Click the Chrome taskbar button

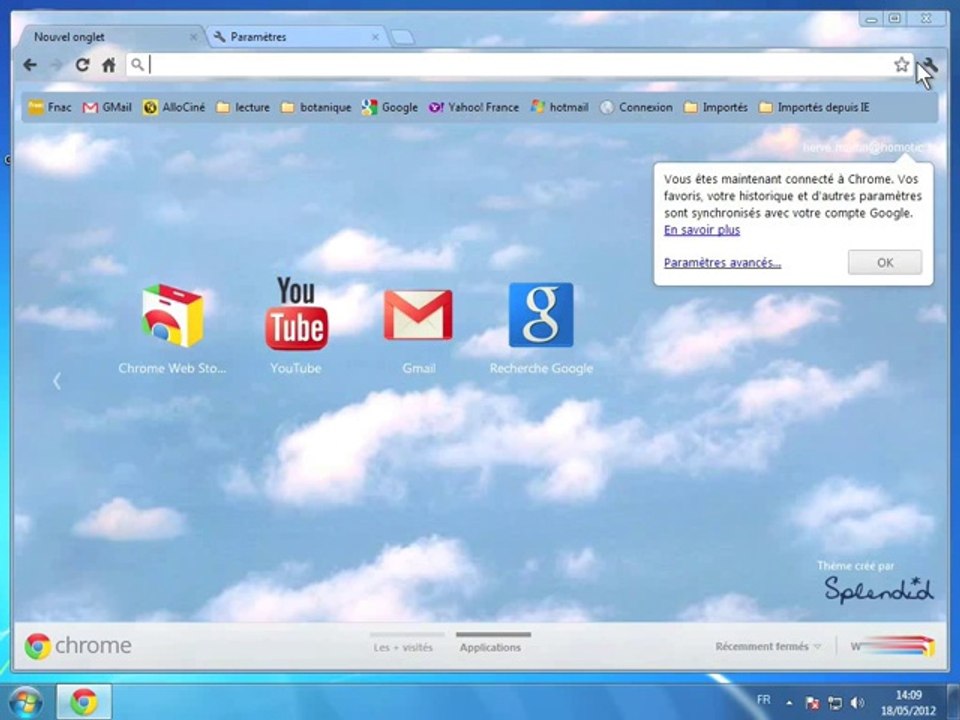pyautogui.click(x=84, y=702)
